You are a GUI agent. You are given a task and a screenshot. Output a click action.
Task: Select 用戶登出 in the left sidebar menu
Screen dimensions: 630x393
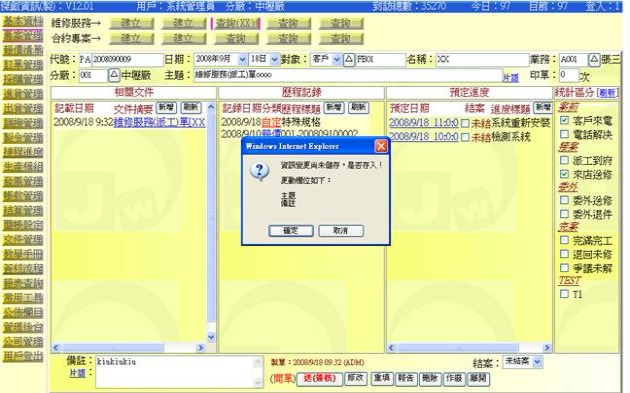(23, 356)
